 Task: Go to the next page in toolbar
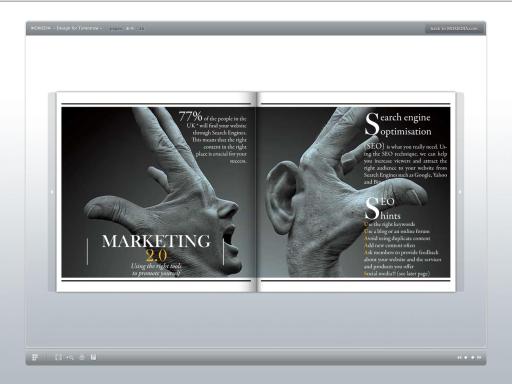click(x=473, y=358)
